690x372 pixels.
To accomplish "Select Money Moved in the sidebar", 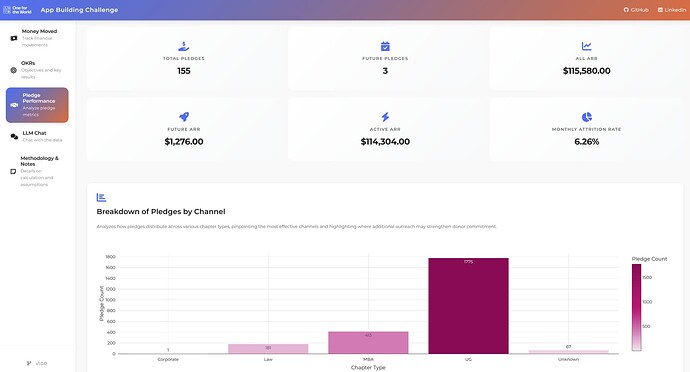I will coord(37,38).
